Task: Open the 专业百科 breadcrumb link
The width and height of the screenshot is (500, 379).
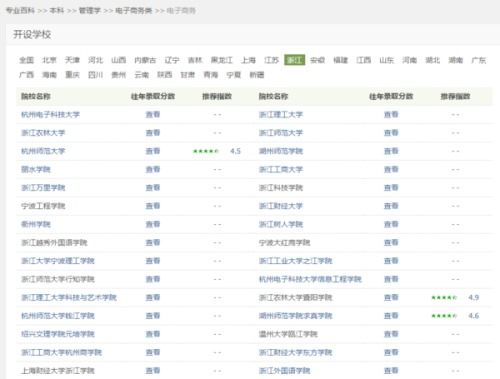Action: (x=20, y=11)
